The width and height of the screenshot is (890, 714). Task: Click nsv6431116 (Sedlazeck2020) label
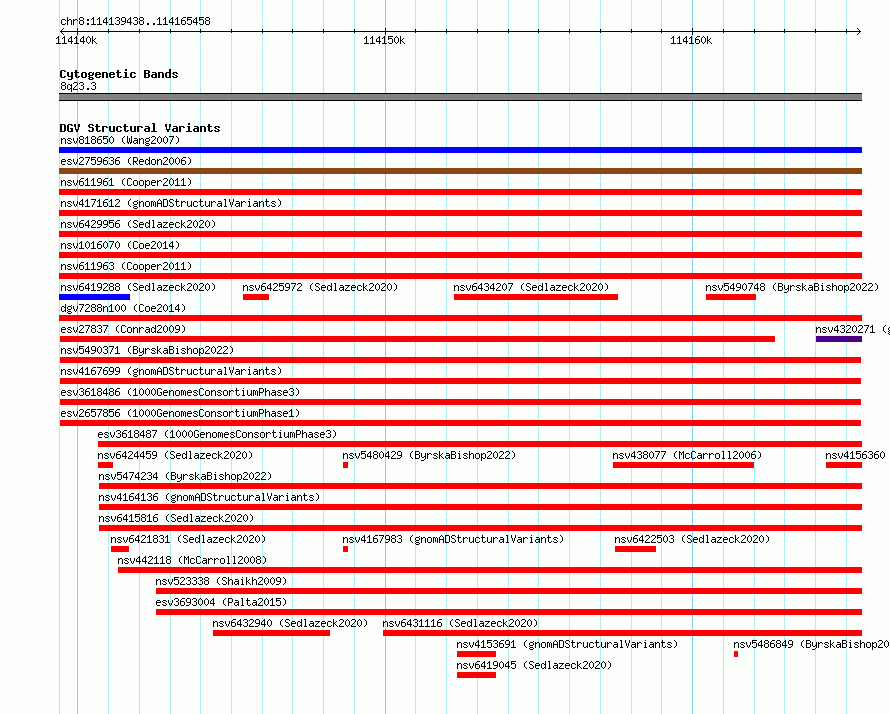pyautogui.click(x=460, y=623)
